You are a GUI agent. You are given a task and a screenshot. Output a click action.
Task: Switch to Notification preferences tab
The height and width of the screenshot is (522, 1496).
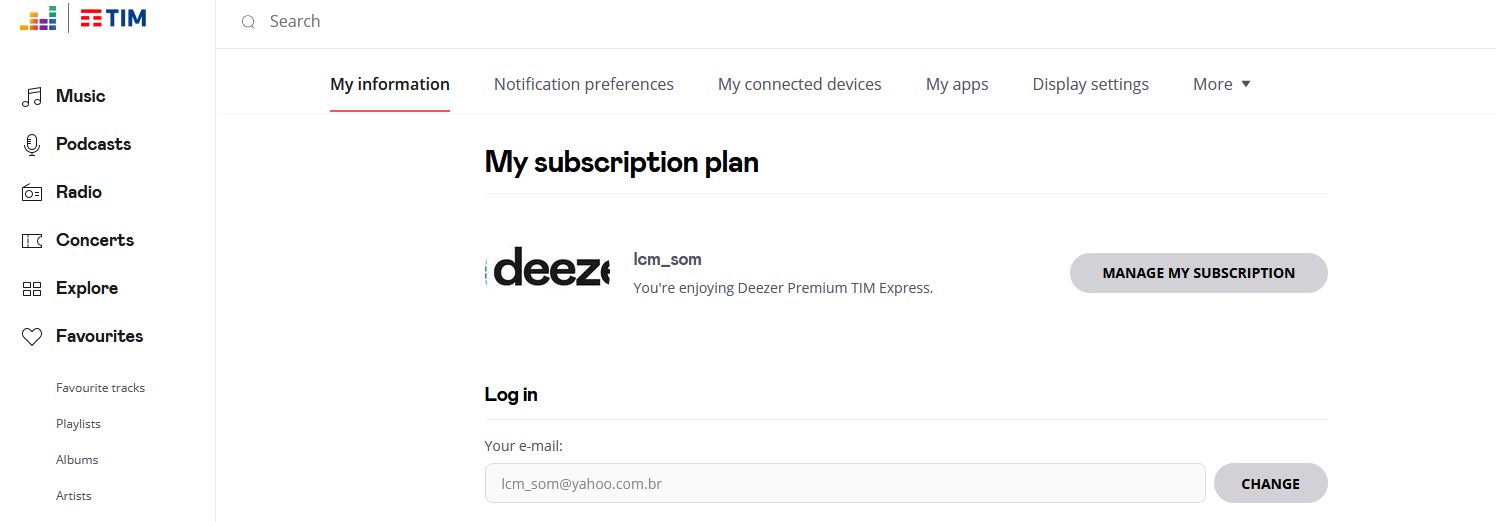[x=584, y=85]
